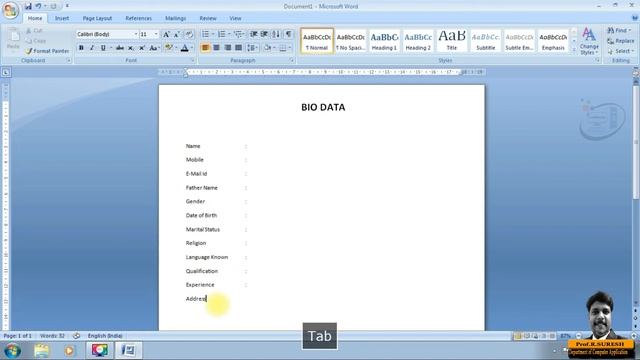
Task: Sort the selected paragraphs
Action: point(276,34)
